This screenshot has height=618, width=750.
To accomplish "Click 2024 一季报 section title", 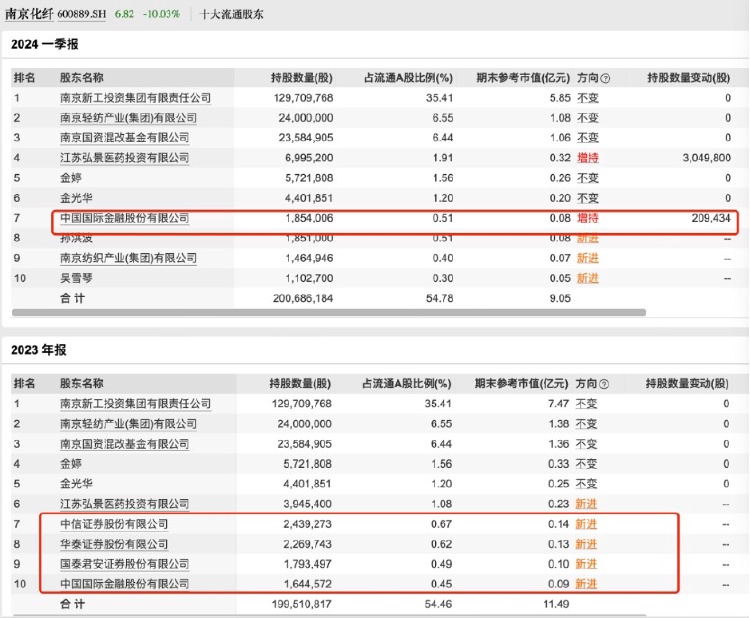I will [44, 44].
